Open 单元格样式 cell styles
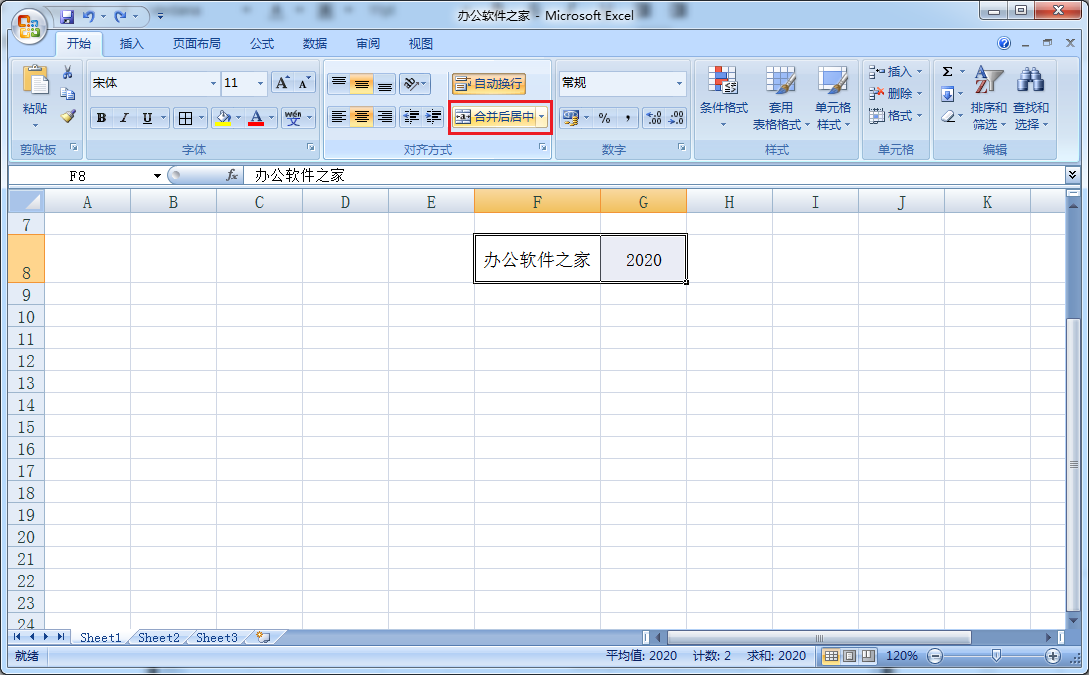Viewport: 1089px width, 675px height. click(832, 97)
